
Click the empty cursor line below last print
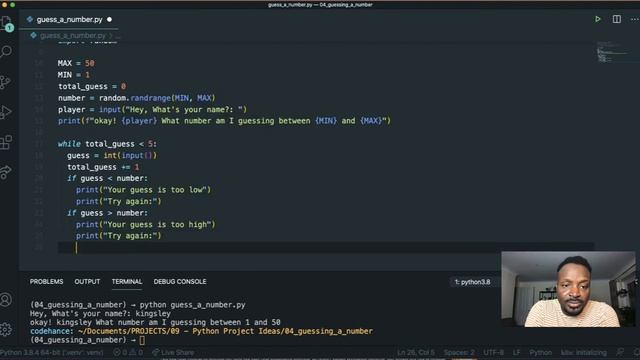326,247
